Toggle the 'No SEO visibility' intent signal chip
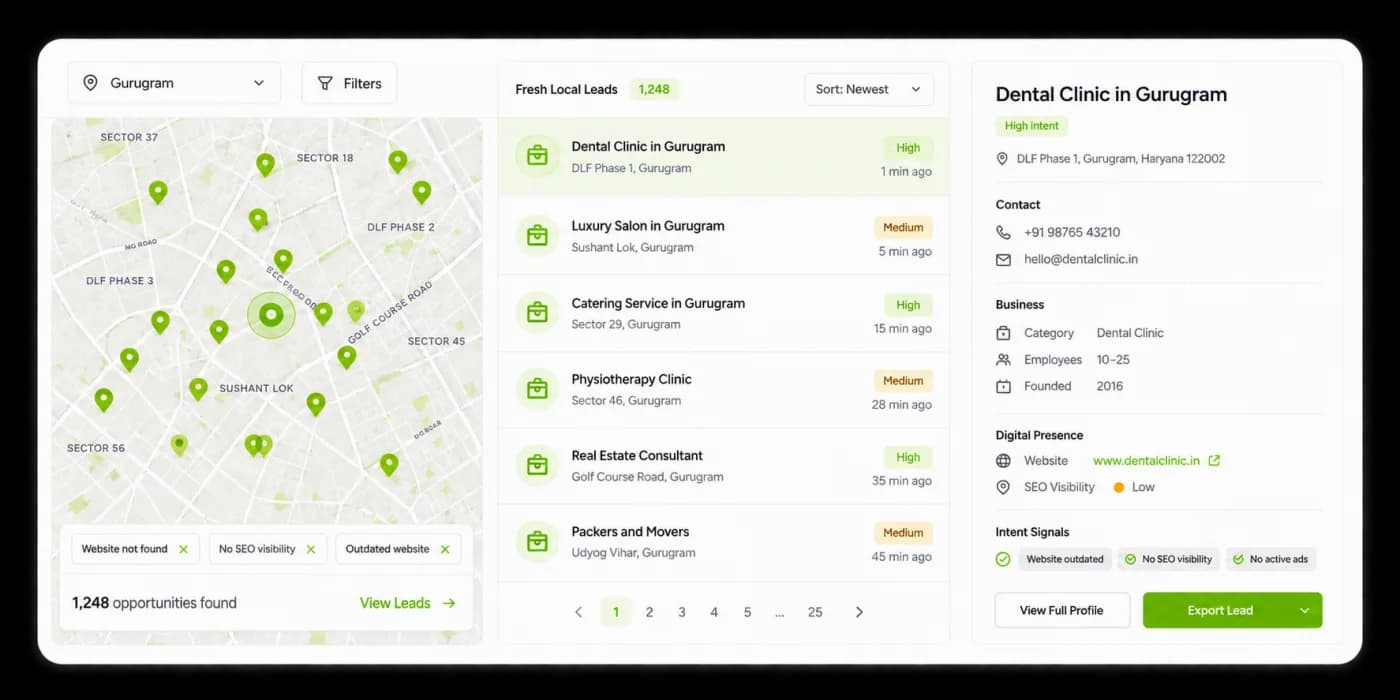The image size is (1400, 700). click(1168, 559)
